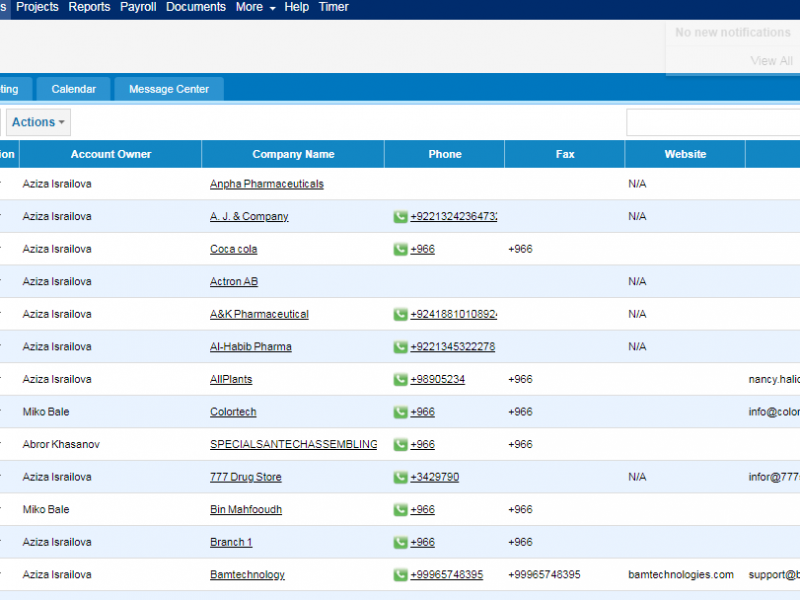Click phone icon for A. J. & Company

(401, 217)
